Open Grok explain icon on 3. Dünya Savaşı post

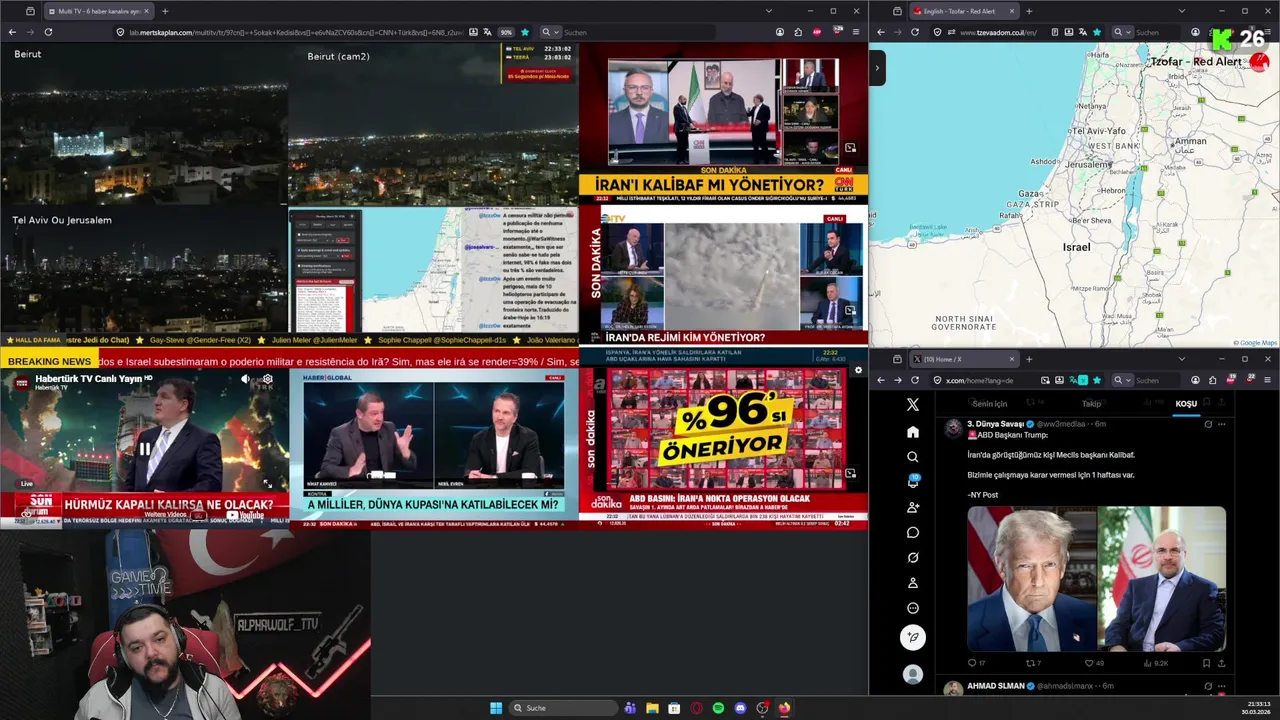pos(1208,424)
